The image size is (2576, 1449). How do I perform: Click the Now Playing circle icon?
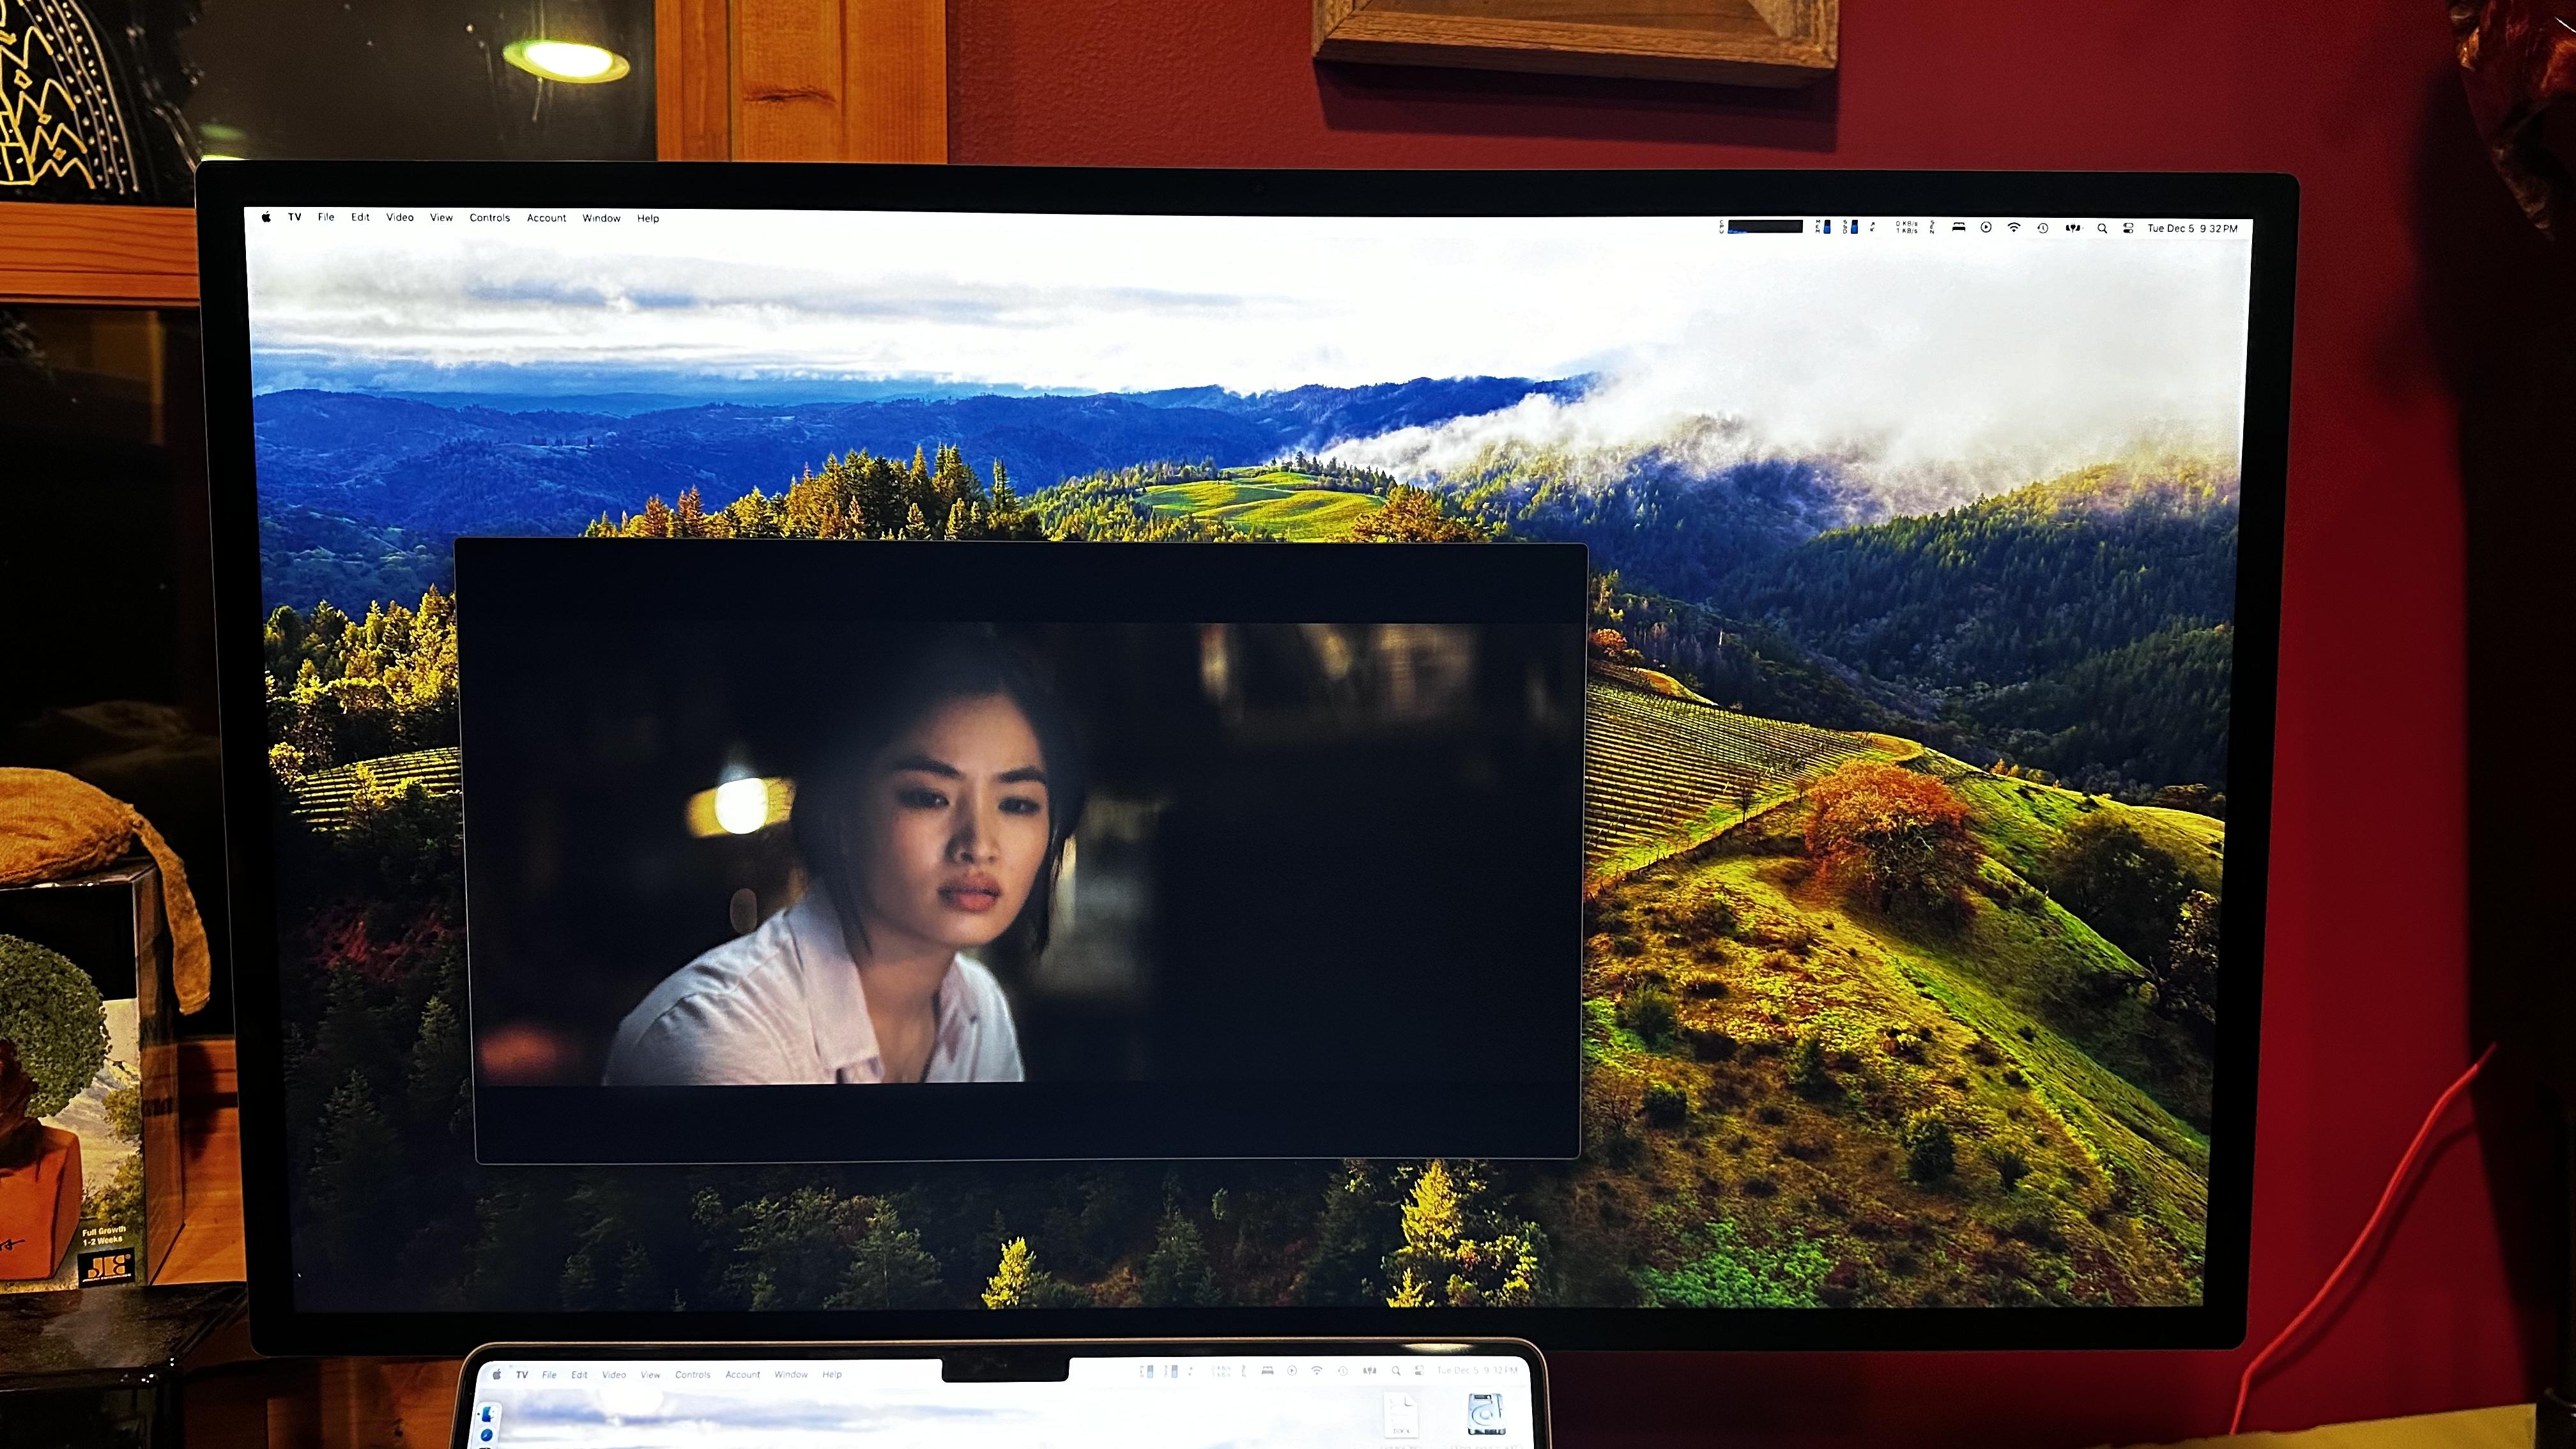1986,227
